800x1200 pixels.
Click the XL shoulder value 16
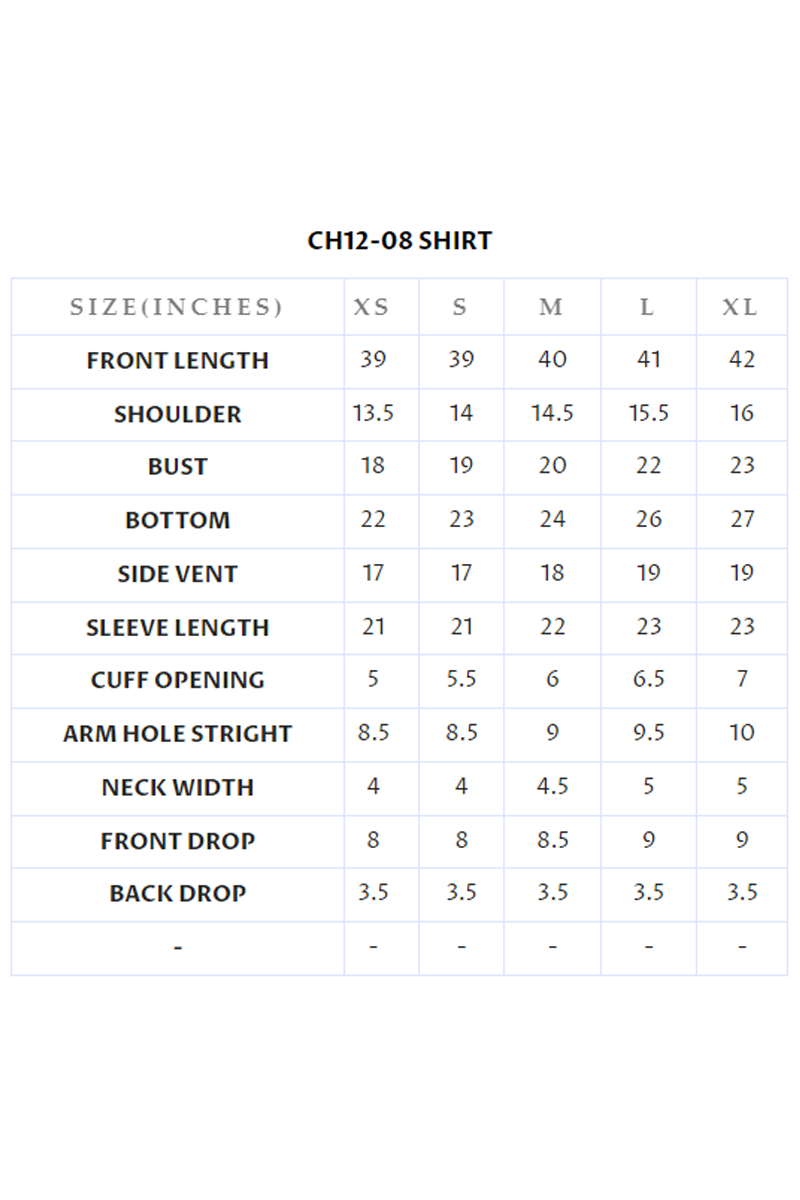[741, 413]
